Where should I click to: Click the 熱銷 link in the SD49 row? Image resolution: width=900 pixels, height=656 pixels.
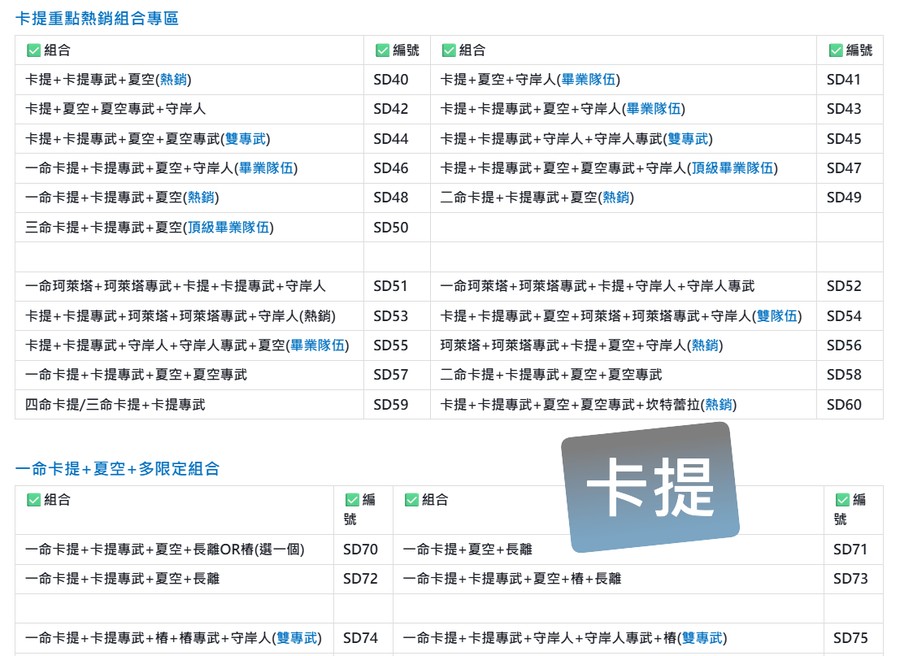coord(616,197)
